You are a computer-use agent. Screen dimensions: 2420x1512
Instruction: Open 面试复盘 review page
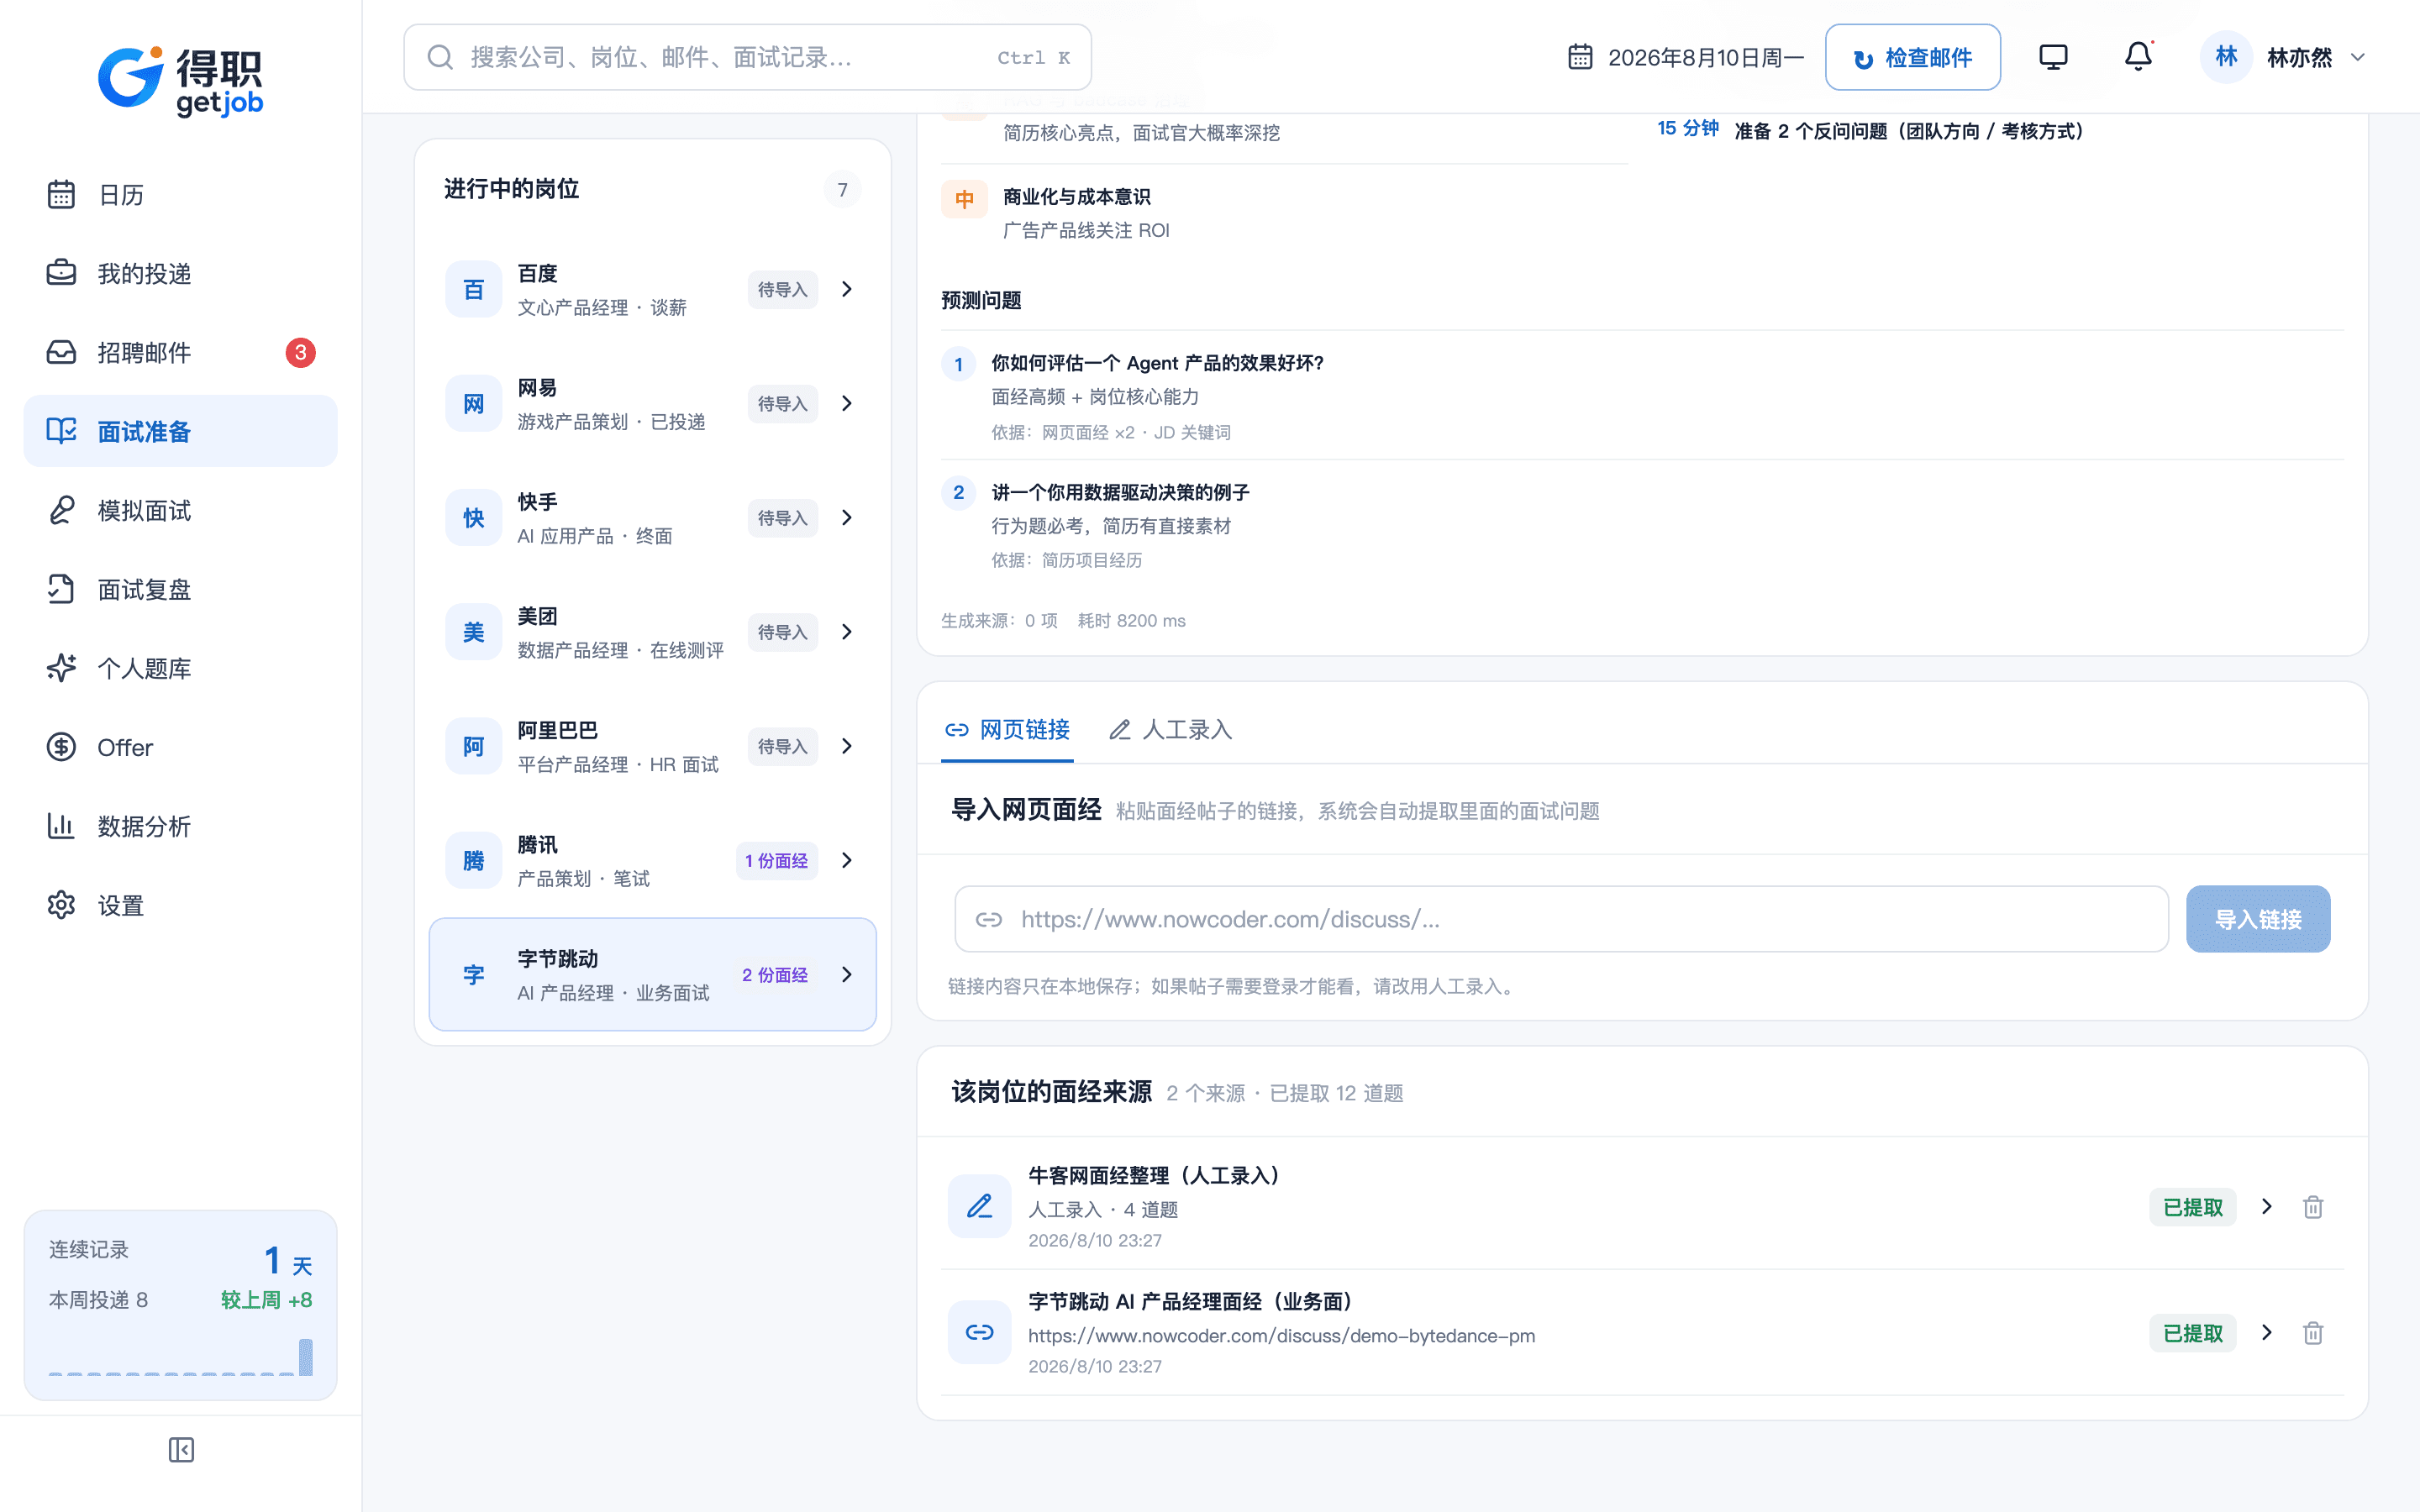click(x=180, y=589)
